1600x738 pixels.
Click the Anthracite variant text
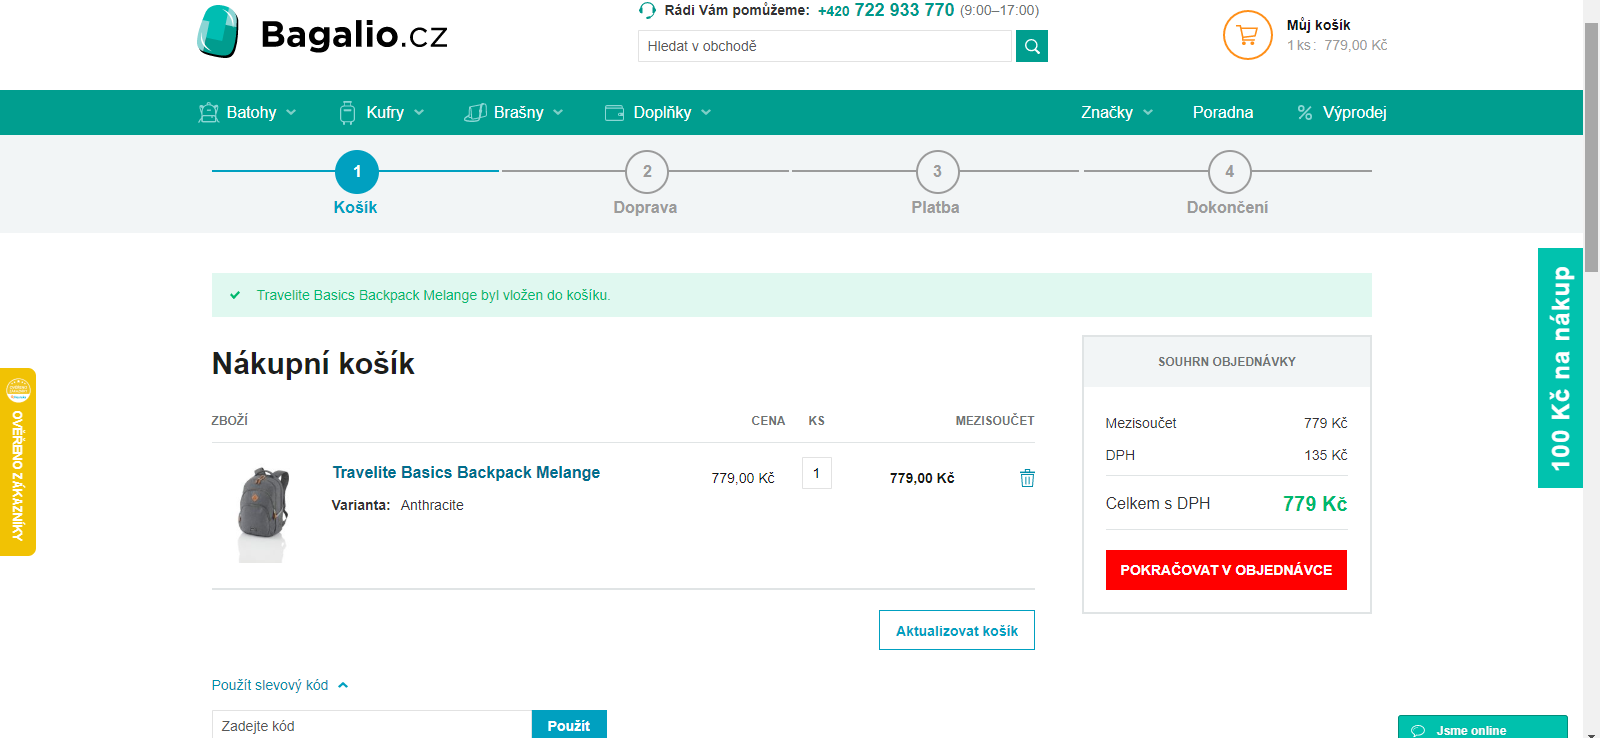(432, 505)
